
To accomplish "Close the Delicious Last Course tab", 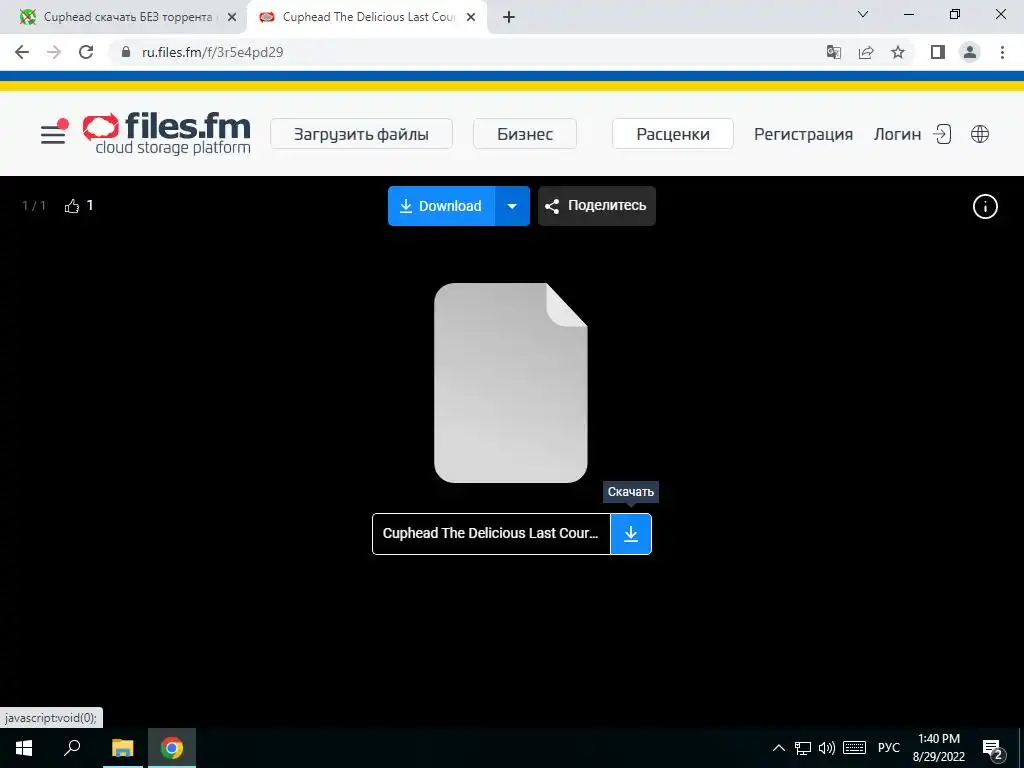I will coord(471,17).
